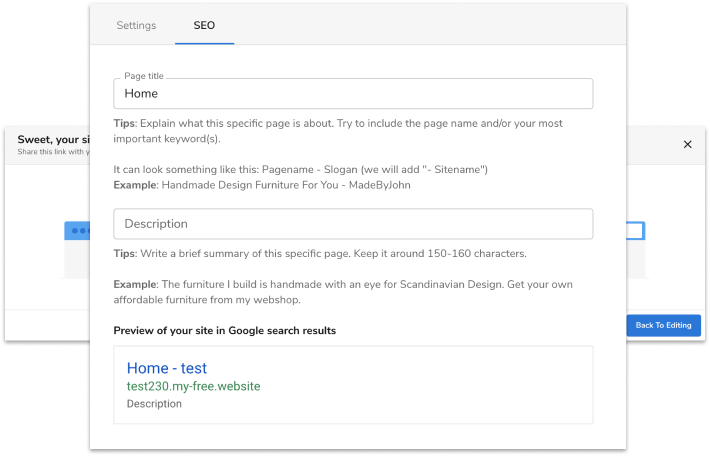Viewport: 710px width, 456px height.
Task: Click the browser window dots in mockup
Action: coord(77,230)
